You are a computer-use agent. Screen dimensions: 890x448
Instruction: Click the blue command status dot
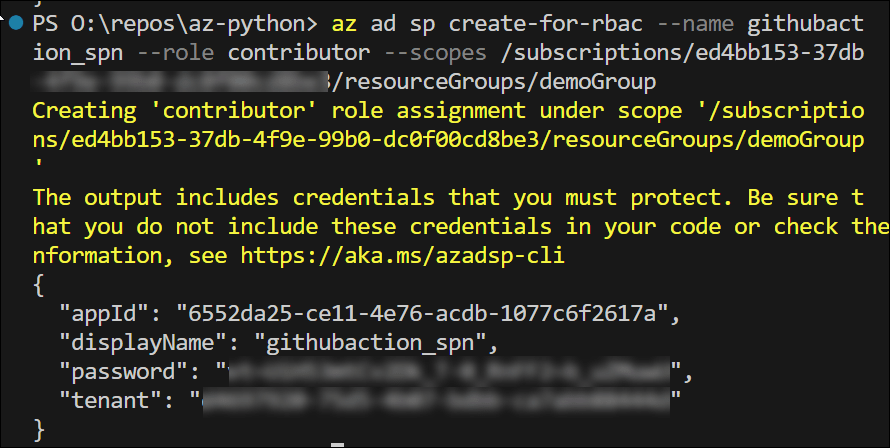pos(15,20)
